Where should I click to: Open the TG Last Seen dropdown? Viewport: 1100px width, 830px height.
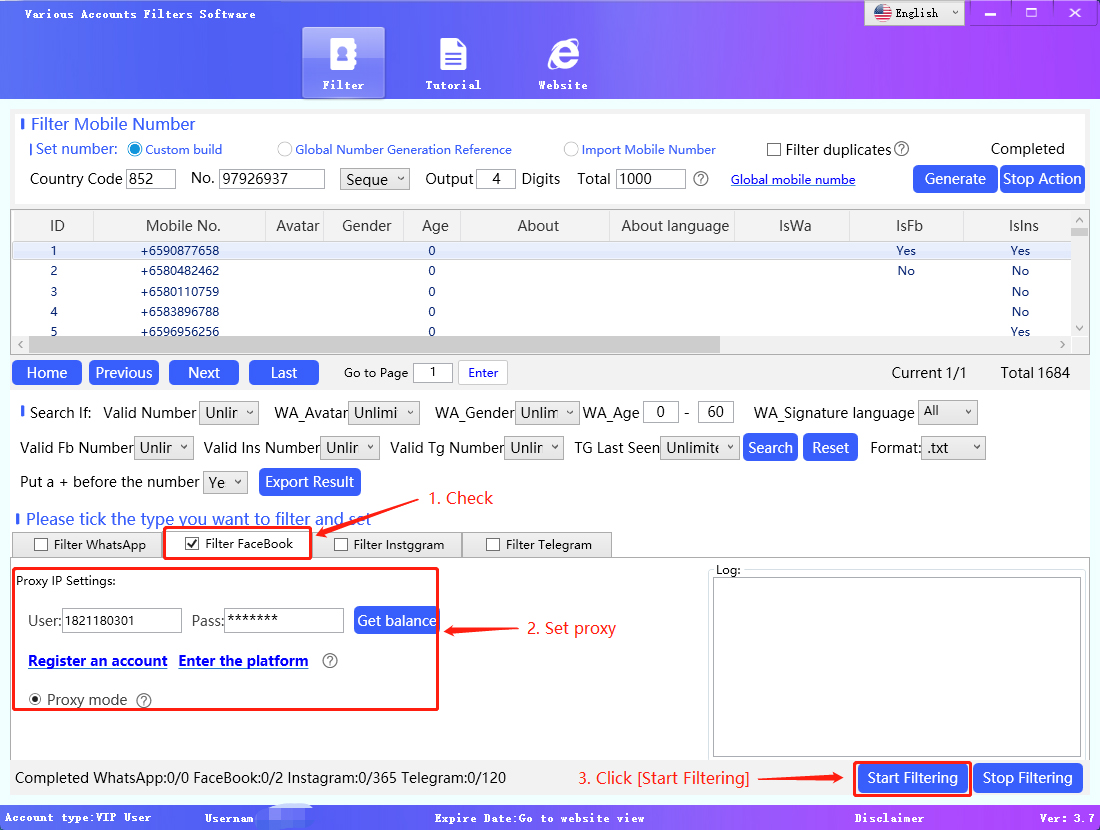(699, 448)
